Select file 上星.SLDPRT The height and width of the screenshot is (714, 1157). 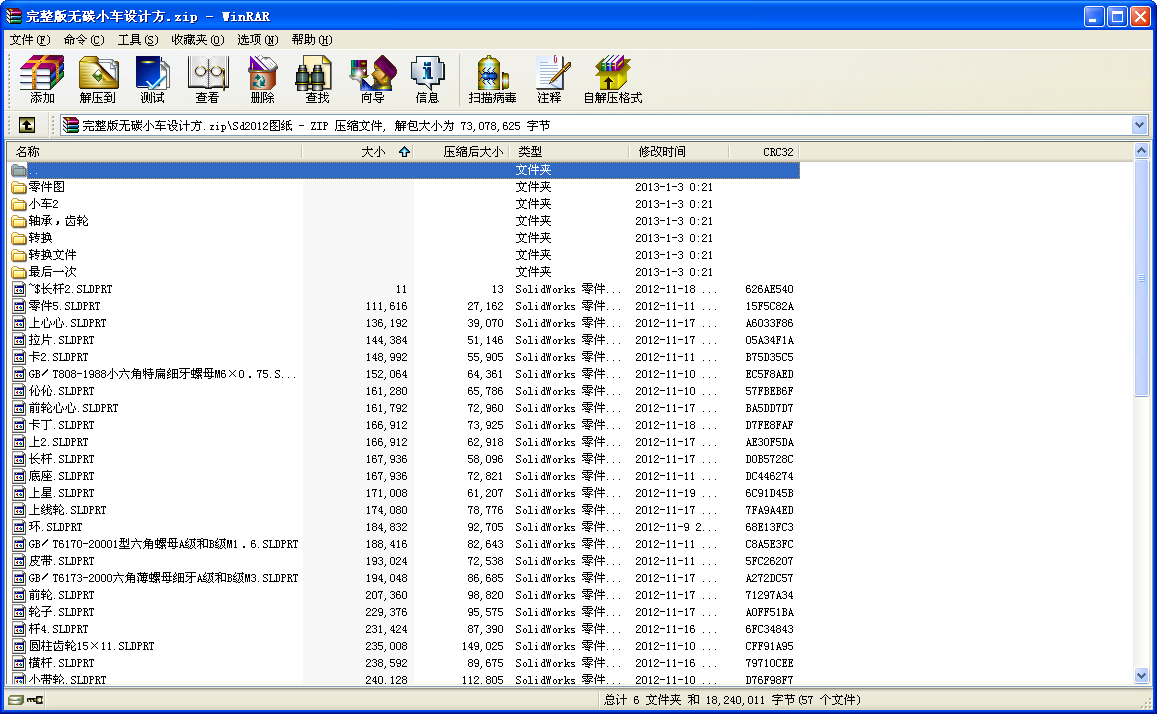404,493
